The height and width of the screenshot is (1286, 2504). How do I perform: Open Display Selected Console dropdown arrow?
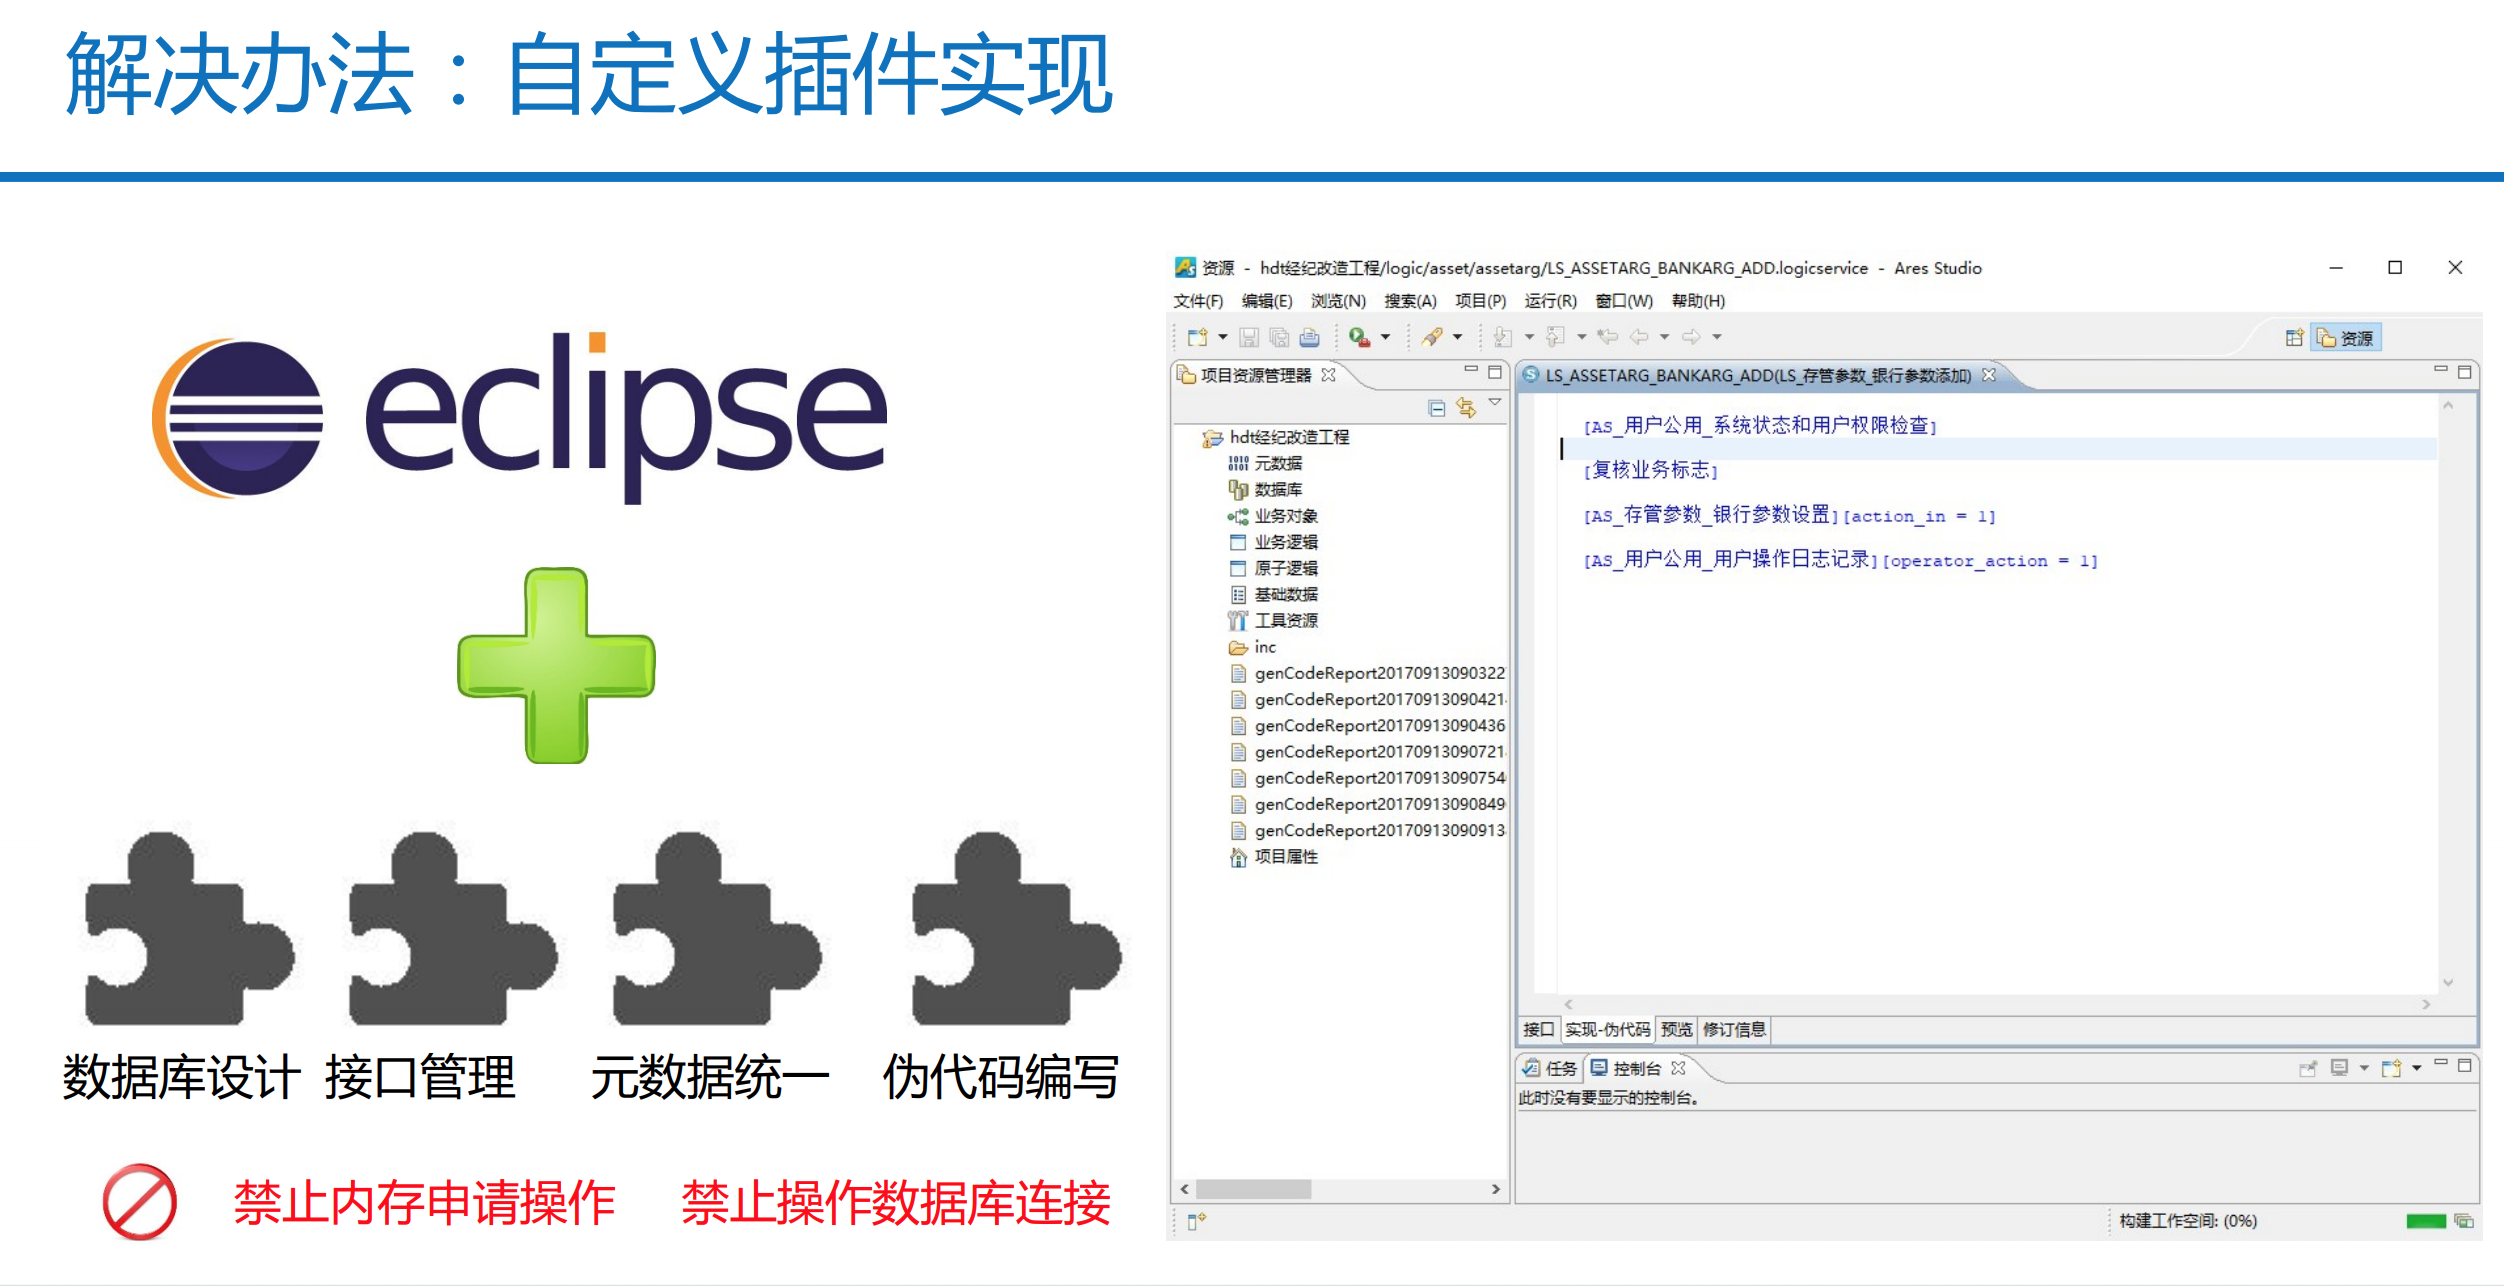click(x=2364, y=1068)
